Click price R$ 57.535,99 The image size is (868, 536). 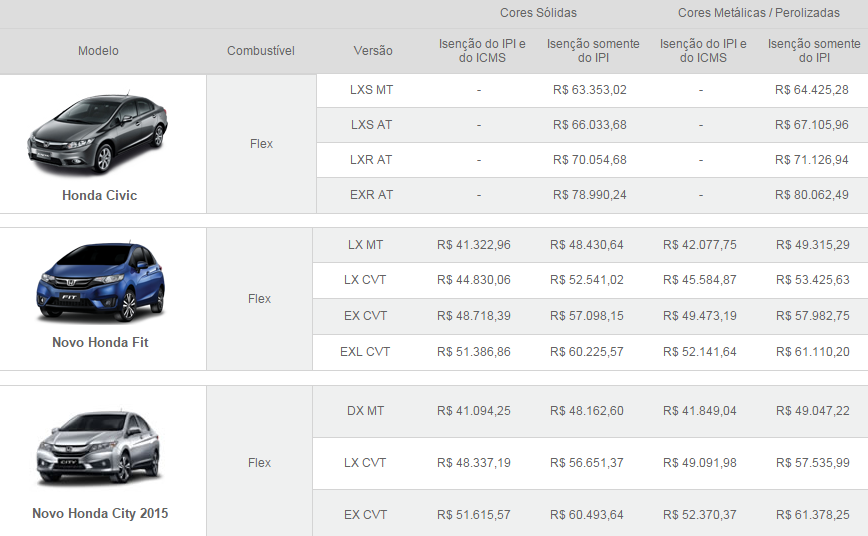(813, 463)
